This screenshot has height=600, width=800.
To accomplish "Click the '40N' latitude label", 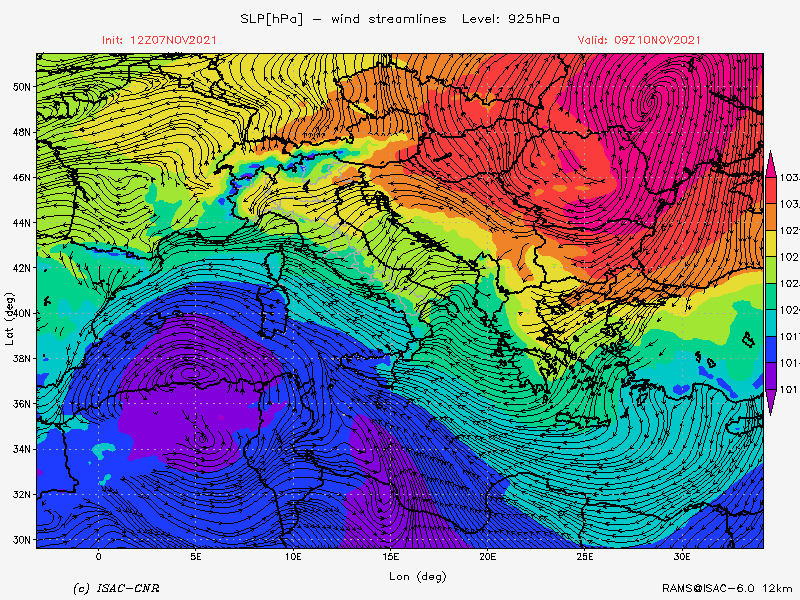I will click(x=21, y=313).
